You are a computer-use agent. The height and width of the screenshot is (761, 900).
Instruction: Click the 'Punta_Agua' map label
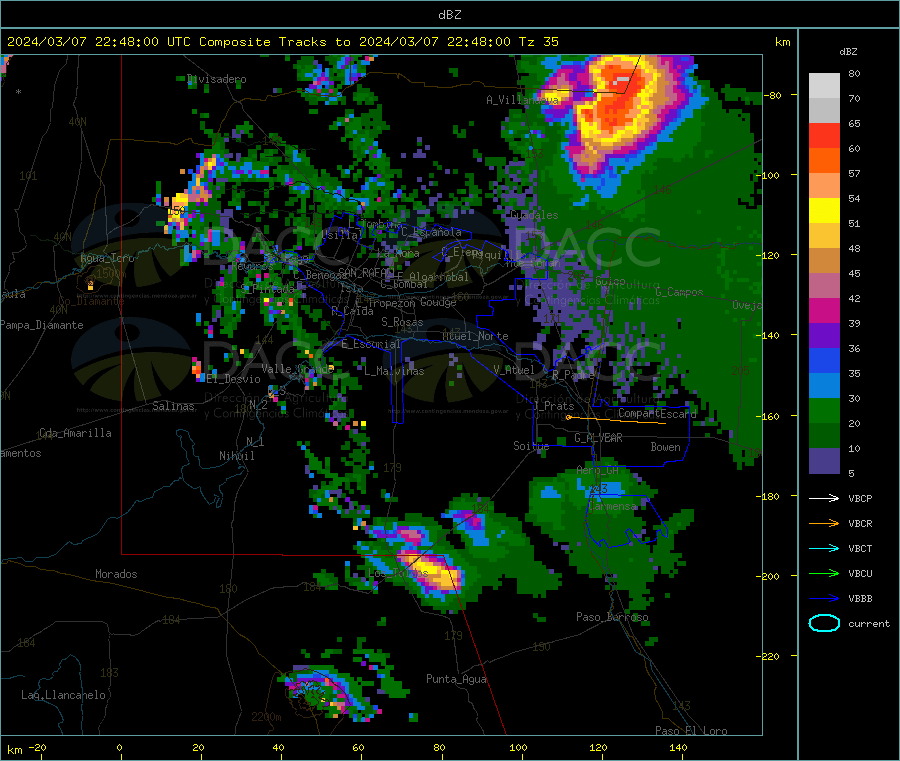click(x=456, y=679)
